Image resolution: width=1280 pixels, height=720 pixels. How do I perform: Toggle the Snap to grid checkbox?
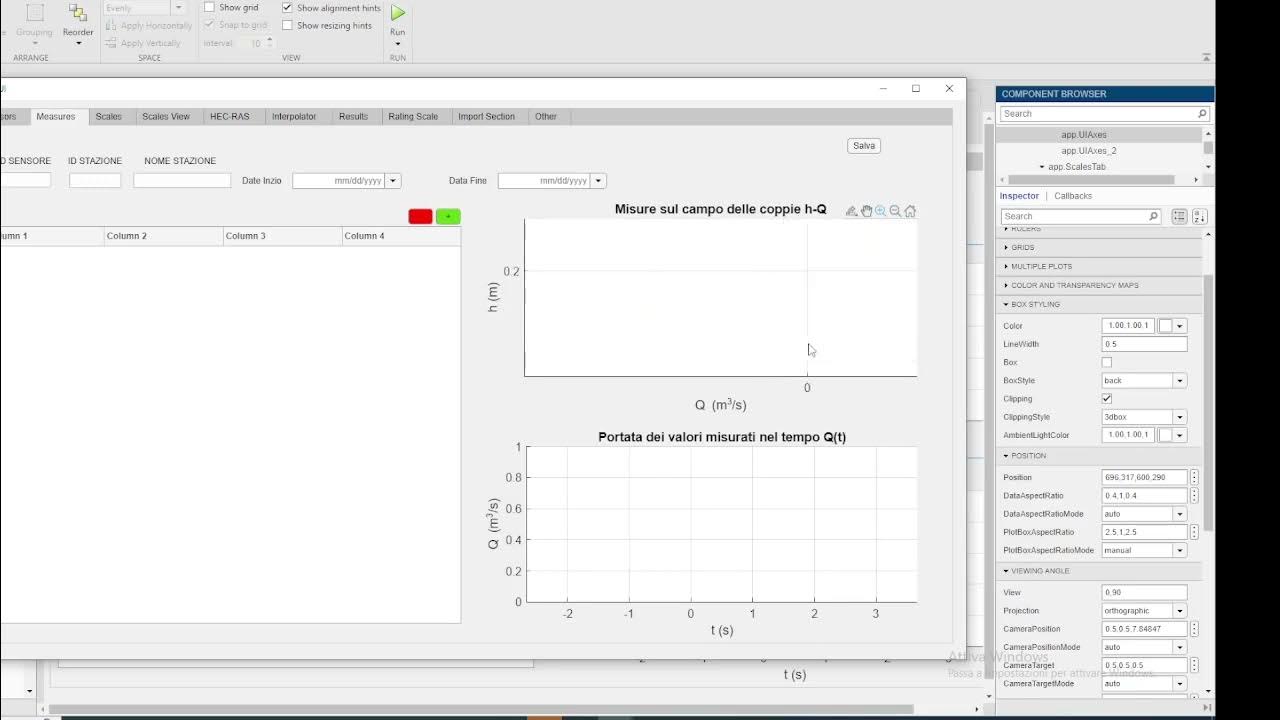tap(209, 25)
